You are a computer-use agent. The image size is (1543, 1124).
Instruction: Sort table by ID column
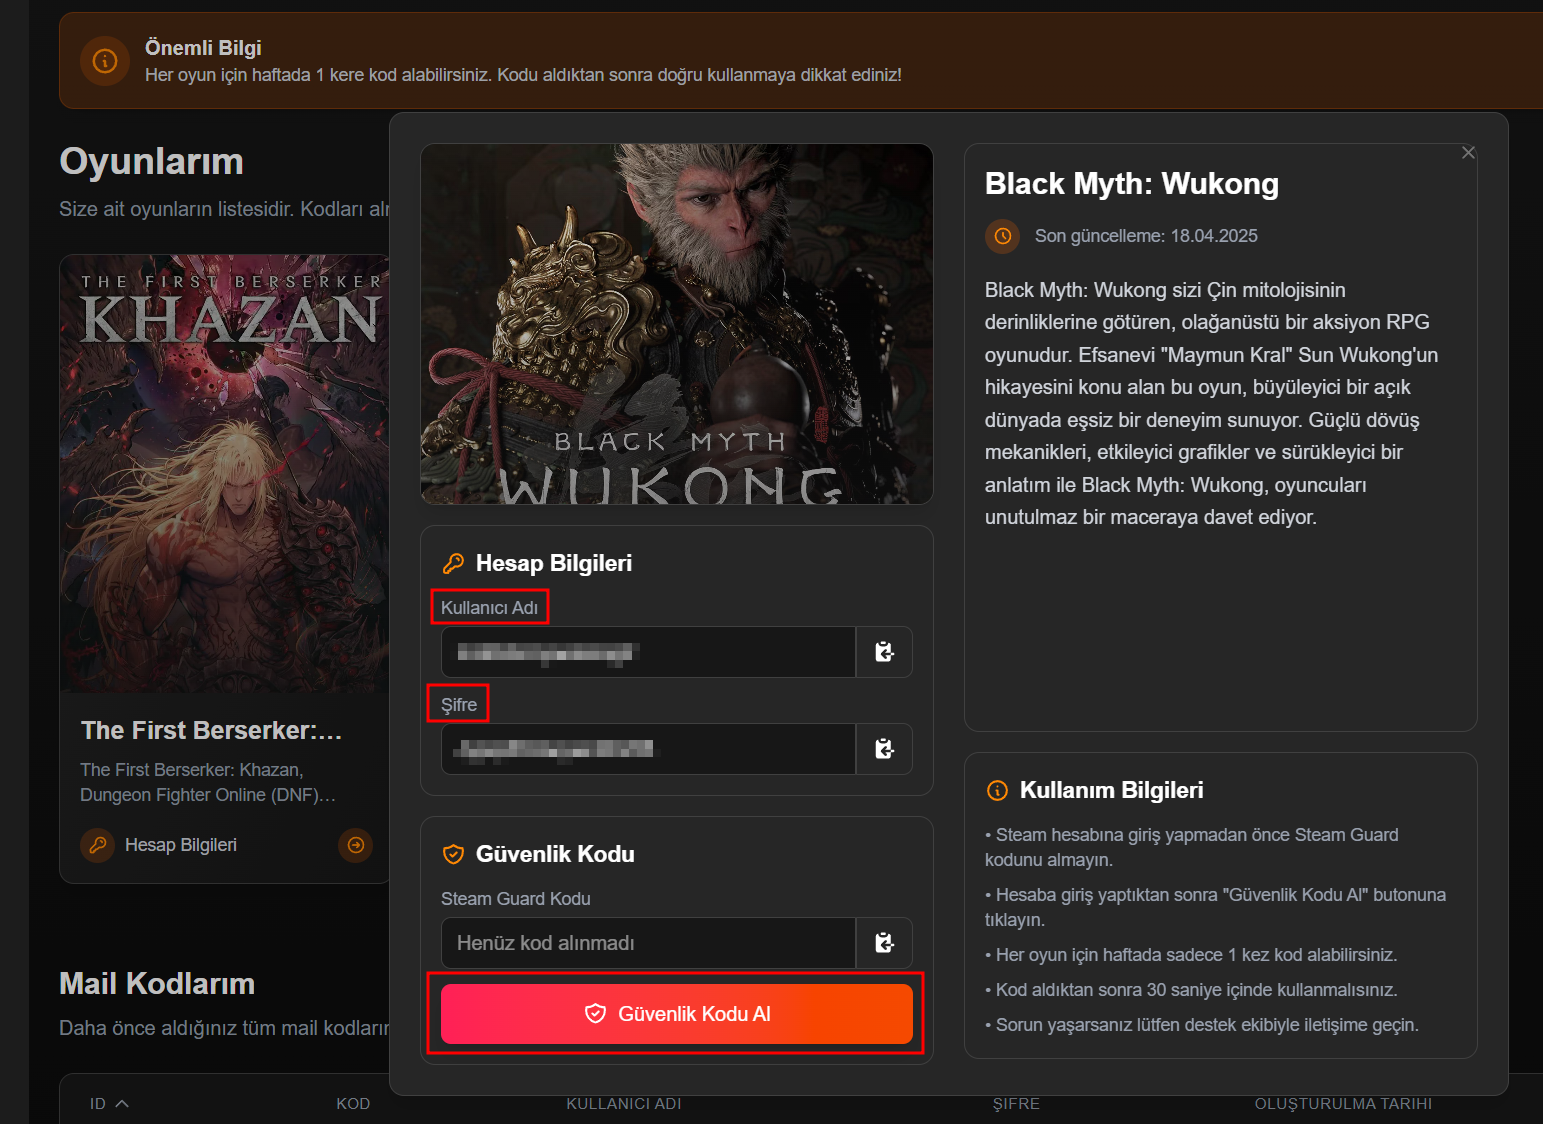(109, 1104)
